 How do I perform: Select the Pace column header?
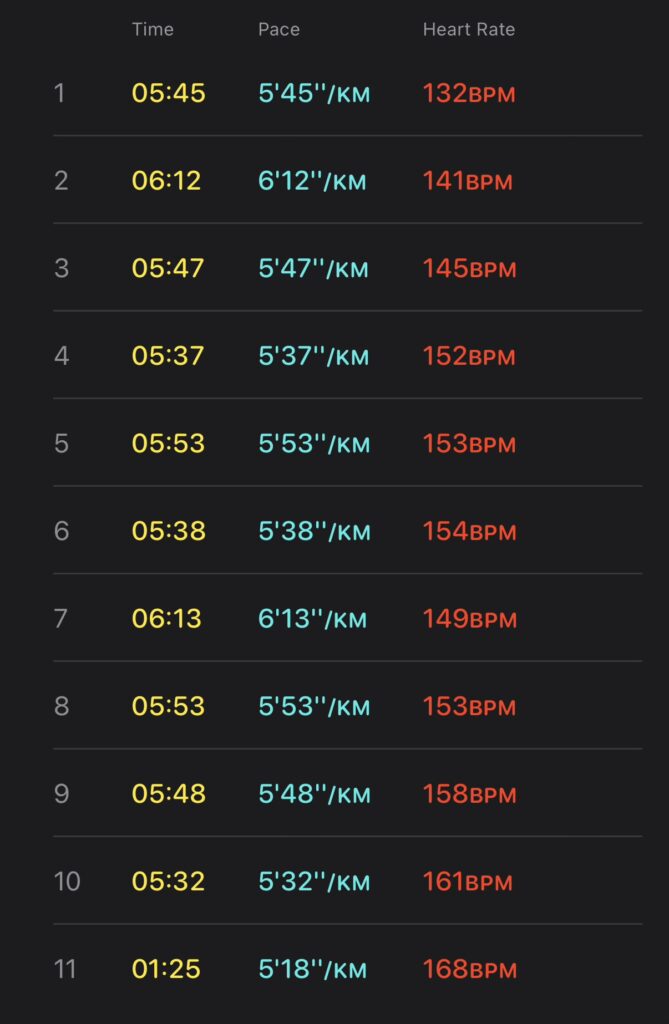coord(279,29)
